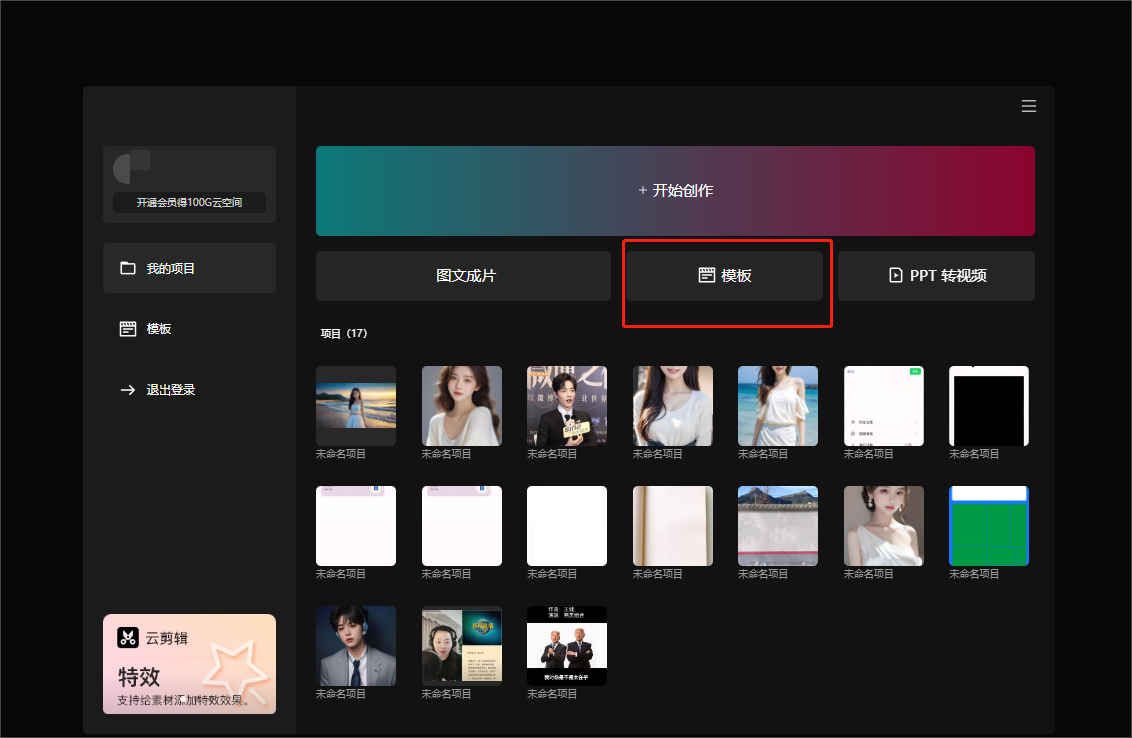Image resolution: width=1132 pixels, height=738 pixels.
Task: Click the arrow icon next to 退出登录
Action: [128, 390]
